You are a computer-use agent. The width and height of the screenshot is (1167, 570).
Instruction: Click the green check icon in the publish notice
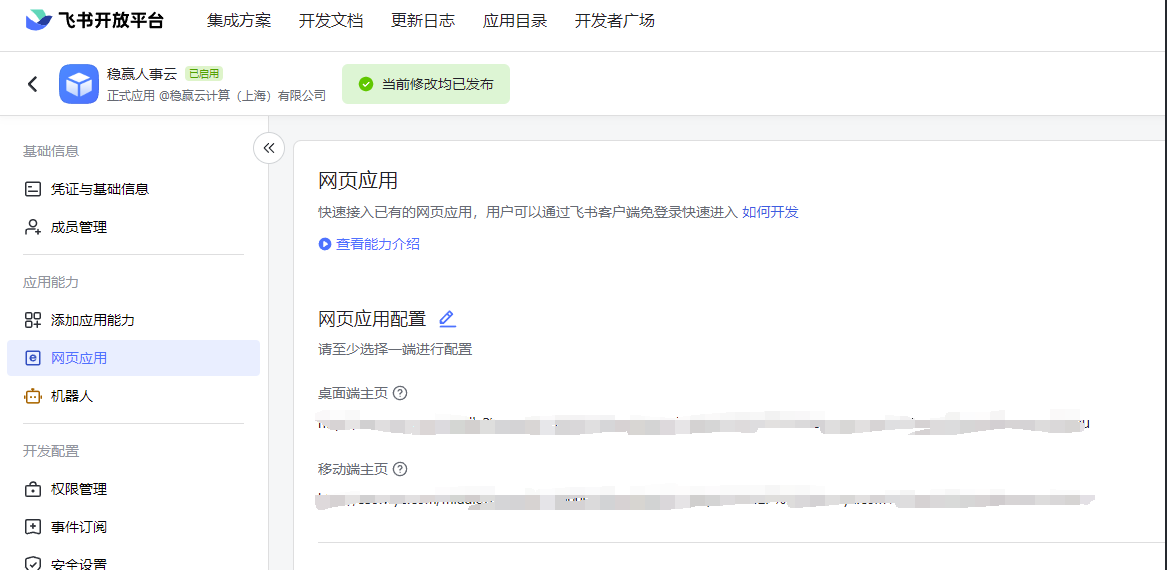[365, 84]
